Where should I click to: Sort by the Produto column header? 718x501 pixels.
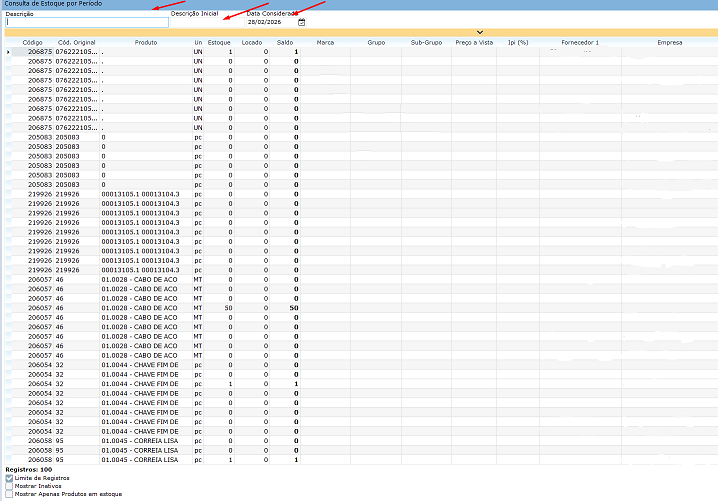(145, 43)
